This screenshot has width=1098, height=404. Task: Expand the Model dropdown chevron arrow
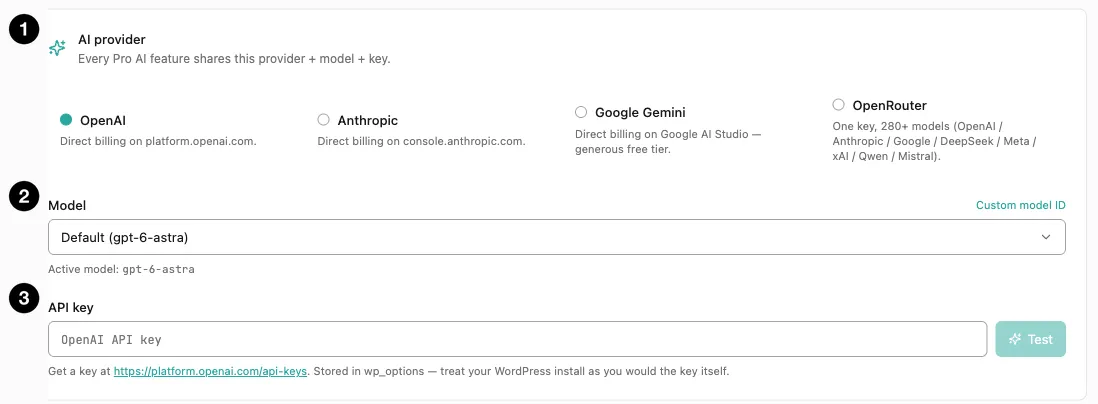click(1045, 237)
